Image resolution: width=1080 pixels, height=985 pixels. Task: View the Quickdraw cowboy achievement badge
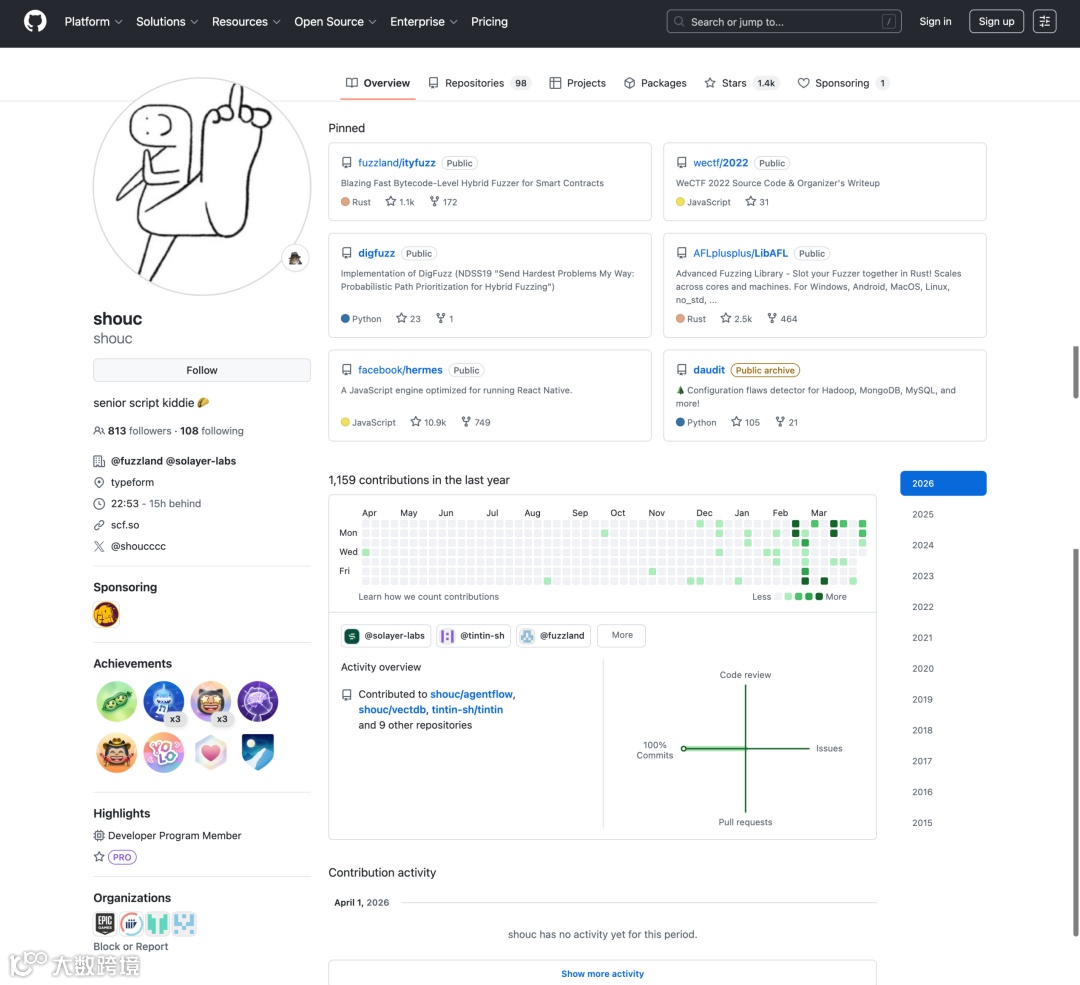116,752
